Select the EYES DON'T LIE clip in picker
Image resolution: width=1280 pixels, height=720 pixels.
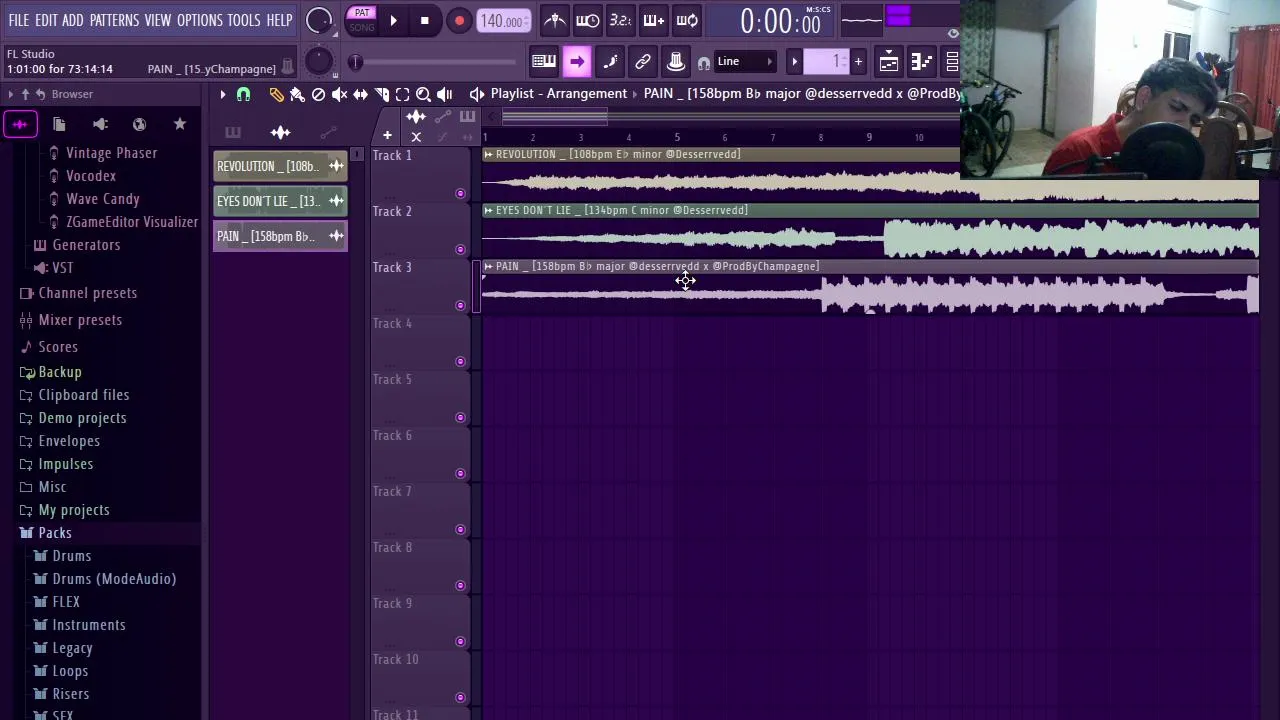280,201
